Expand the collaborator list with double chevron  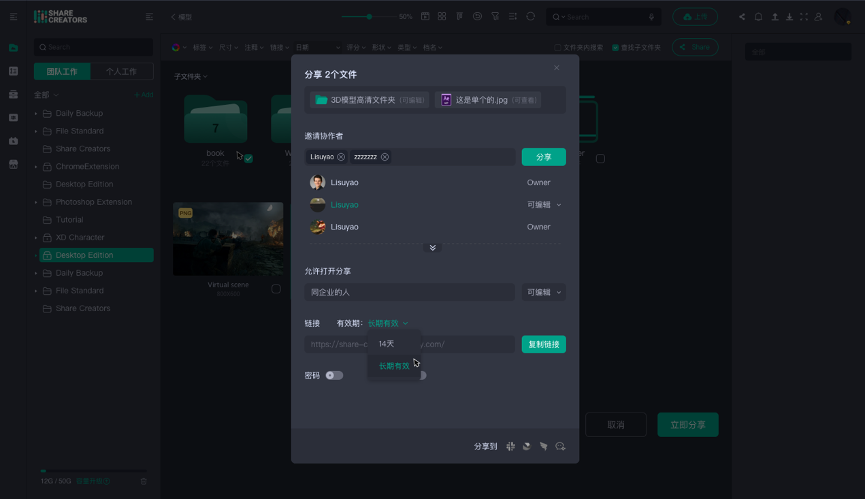[432, 247]
